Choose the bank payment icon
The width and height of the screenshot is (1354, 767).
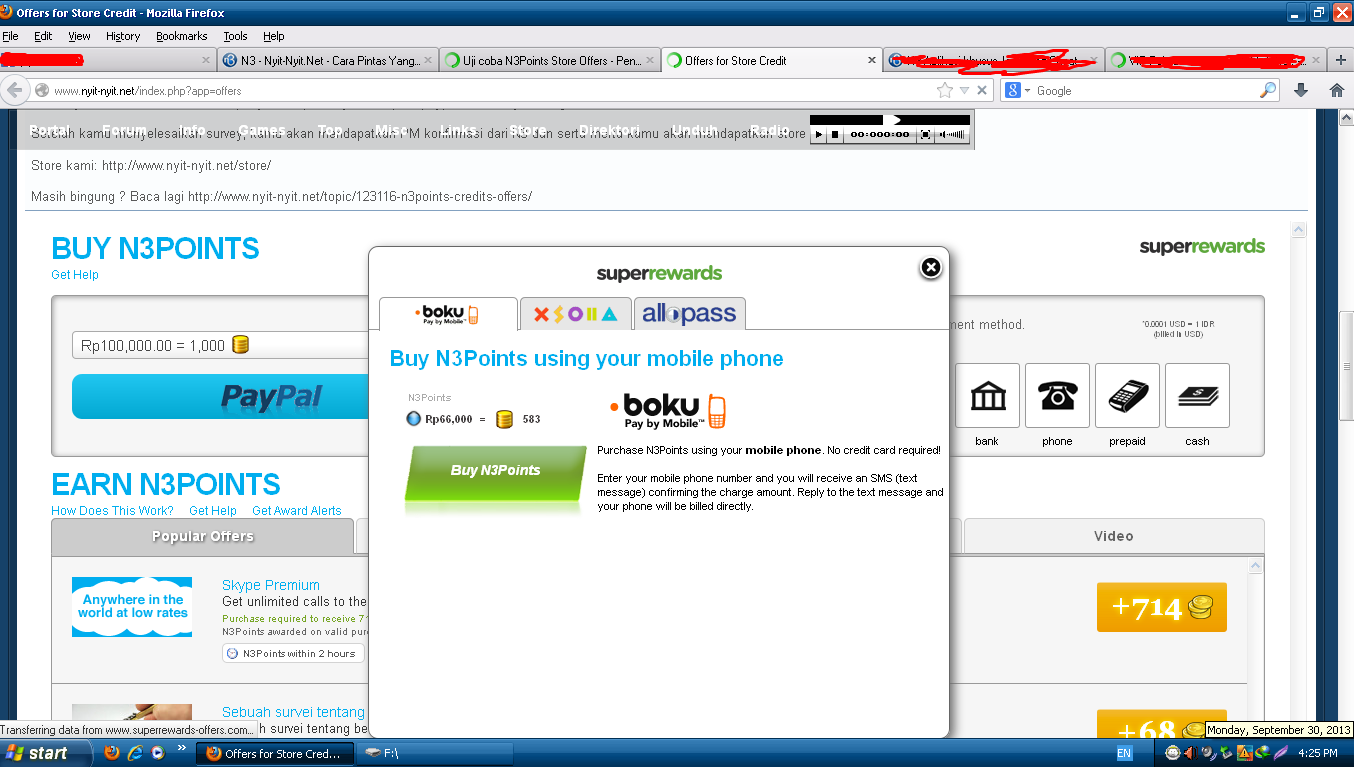pyautogui.click(x=988, y=396)
